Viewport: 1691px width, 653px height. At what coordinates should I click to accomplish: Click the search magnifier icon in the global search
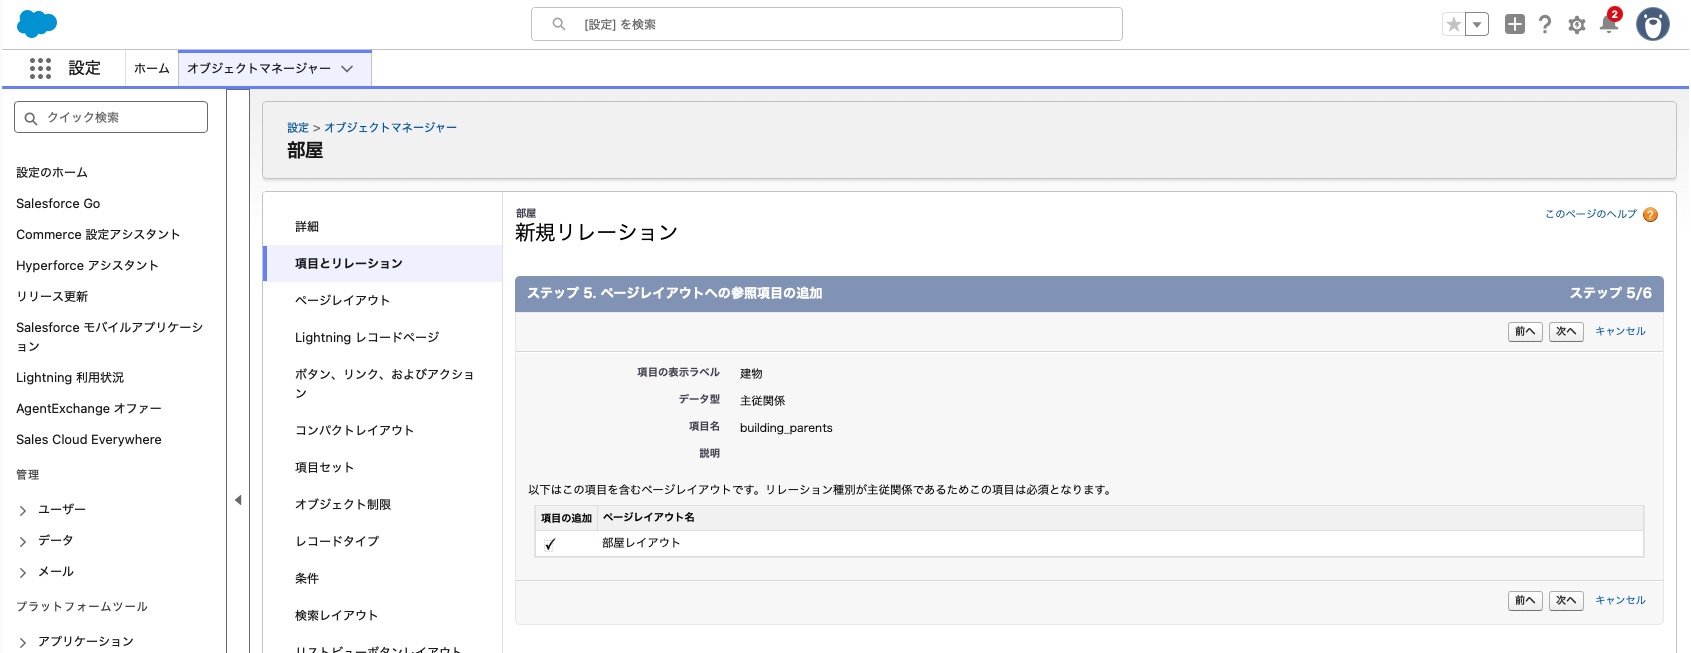(x=559, y=24)
